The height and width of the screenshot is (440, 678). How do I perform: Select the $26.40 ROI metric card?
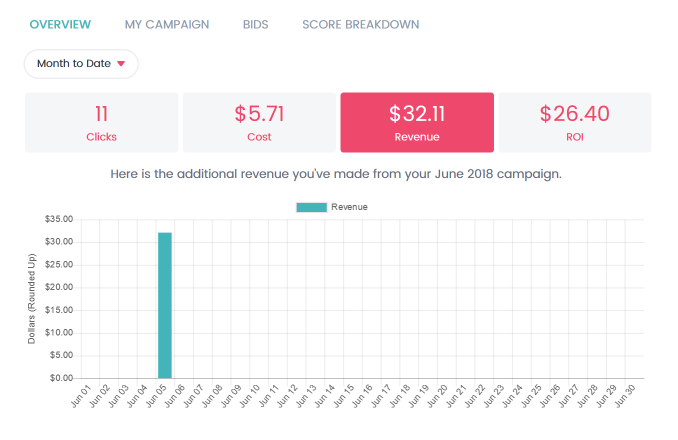(x=575, y=122)
